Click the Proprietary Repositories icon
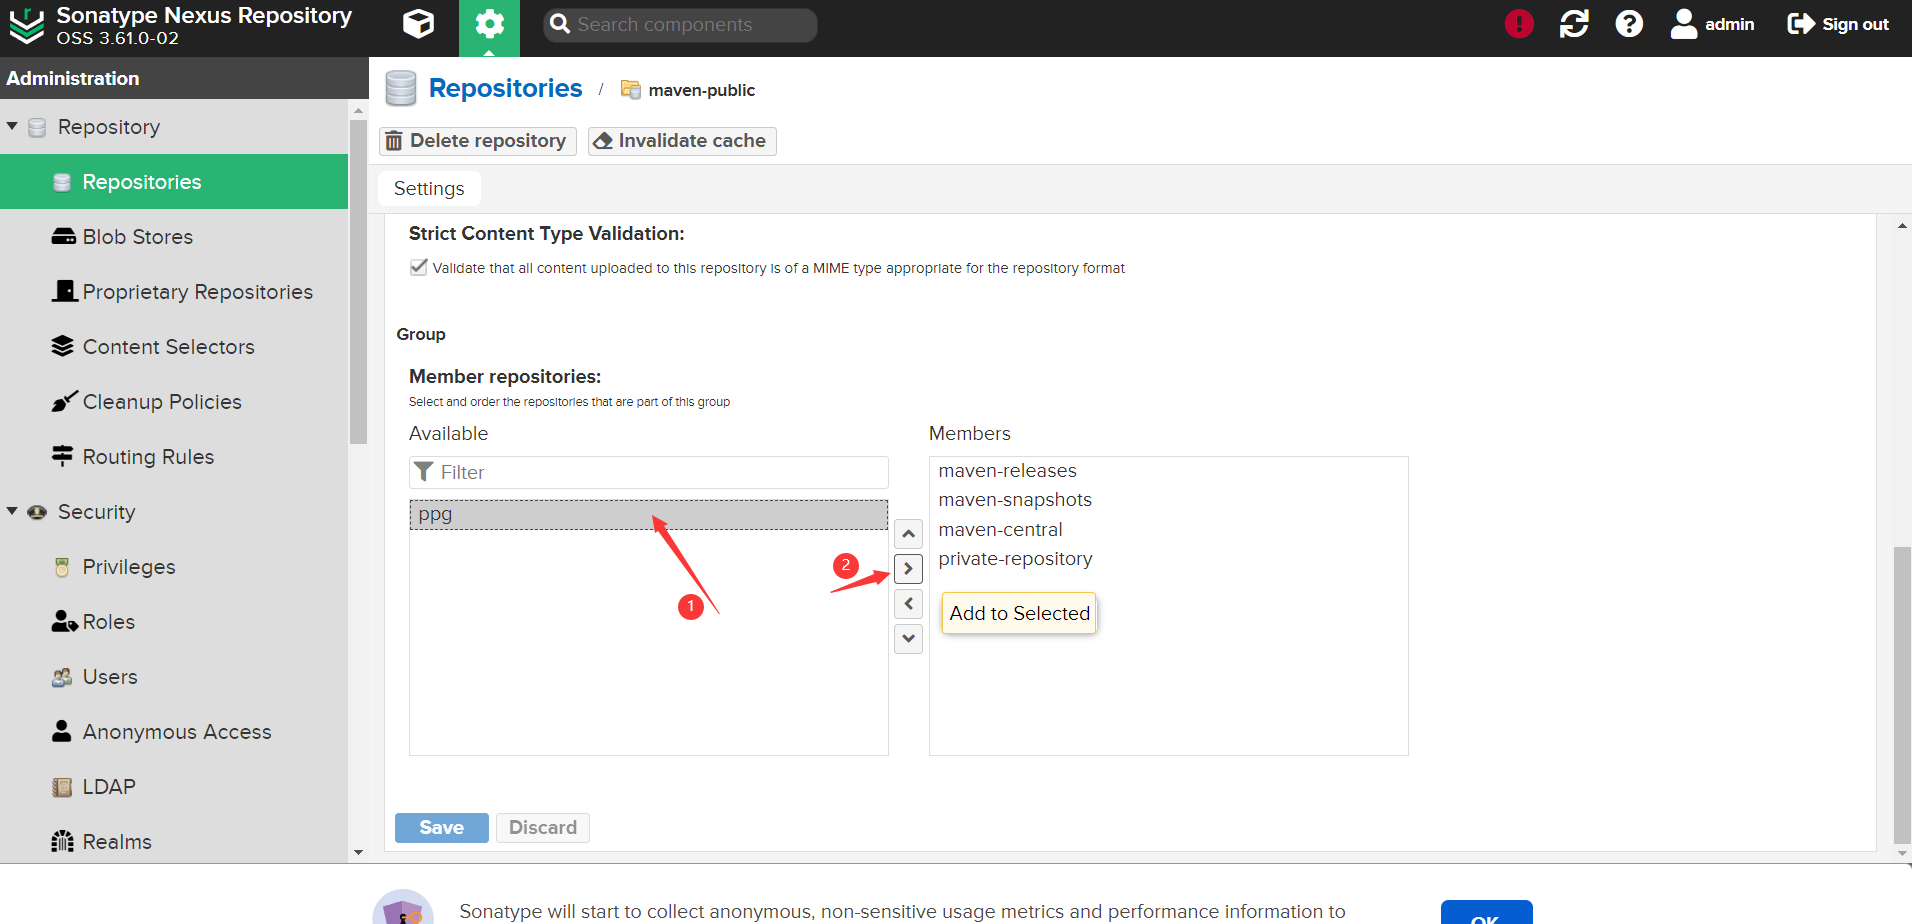1912x924 pixels. [64, 291]
